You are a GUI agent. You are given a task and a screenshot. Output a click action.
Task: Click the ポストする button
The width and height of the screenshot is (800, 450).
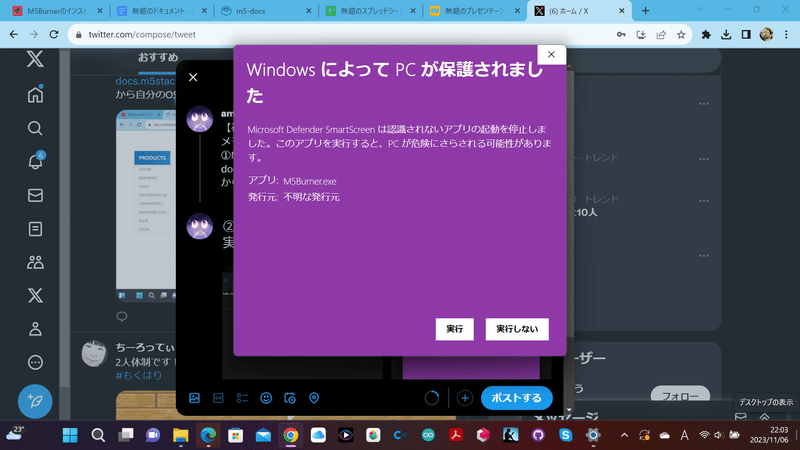(516, 398)
